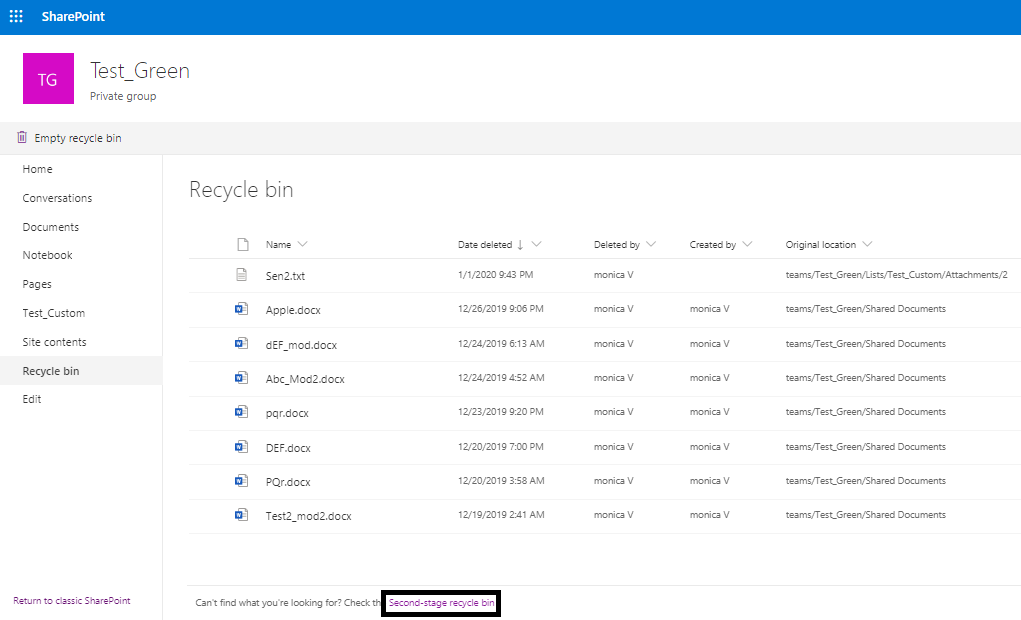Open Site contents in the left navigation
The height and width of the screenshot is (620, 1021).
[54, 342]
